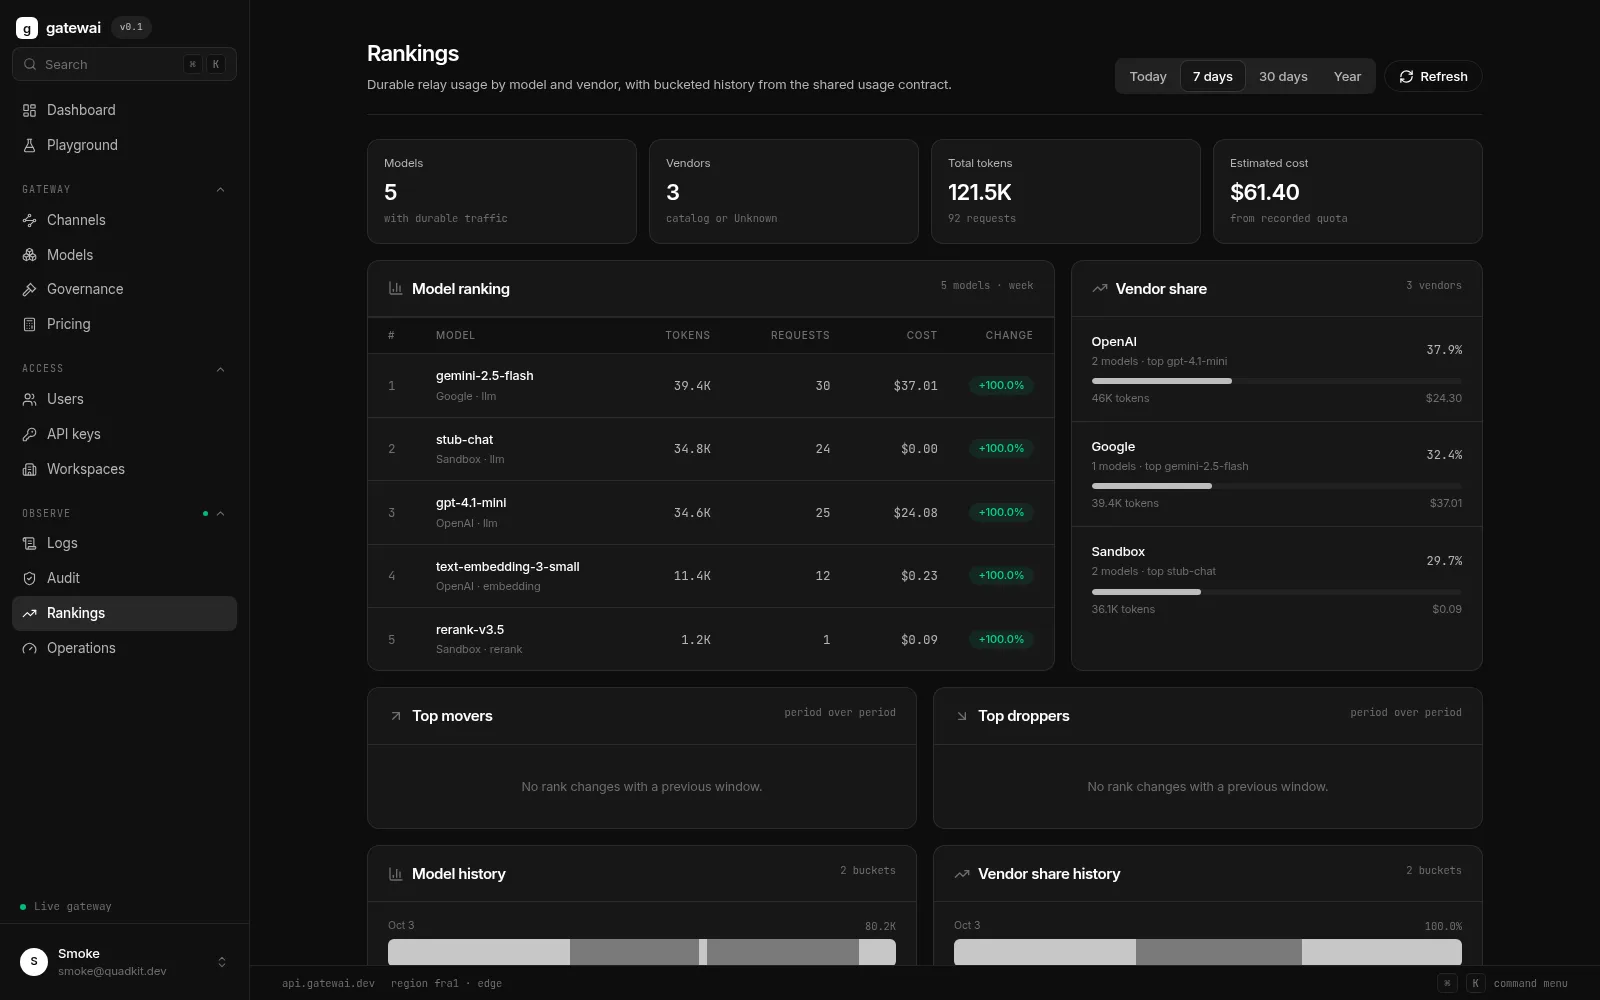The height and width of the screenshot is (1000, 1600).
Task: Open the Models sidebar item
Action: 124,255
